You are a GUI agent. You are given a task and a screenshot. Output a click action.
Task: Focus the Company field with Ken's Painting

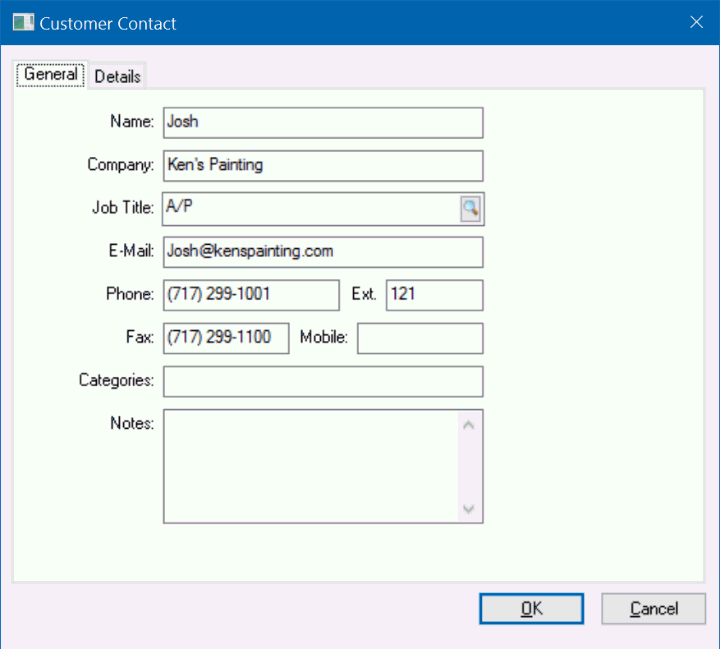tap(323, 165)
